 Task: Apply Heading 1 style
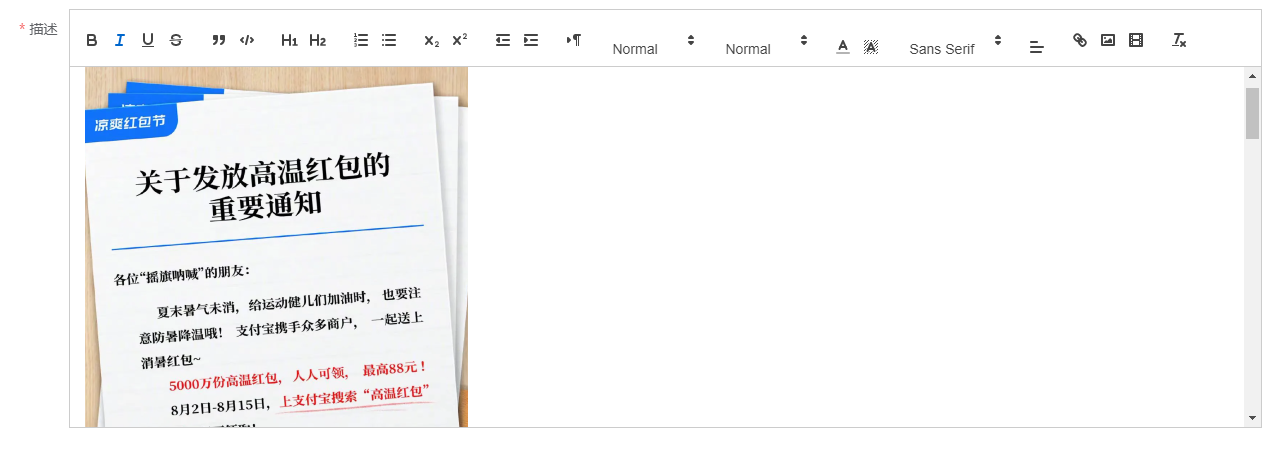[x=289, y=40]
